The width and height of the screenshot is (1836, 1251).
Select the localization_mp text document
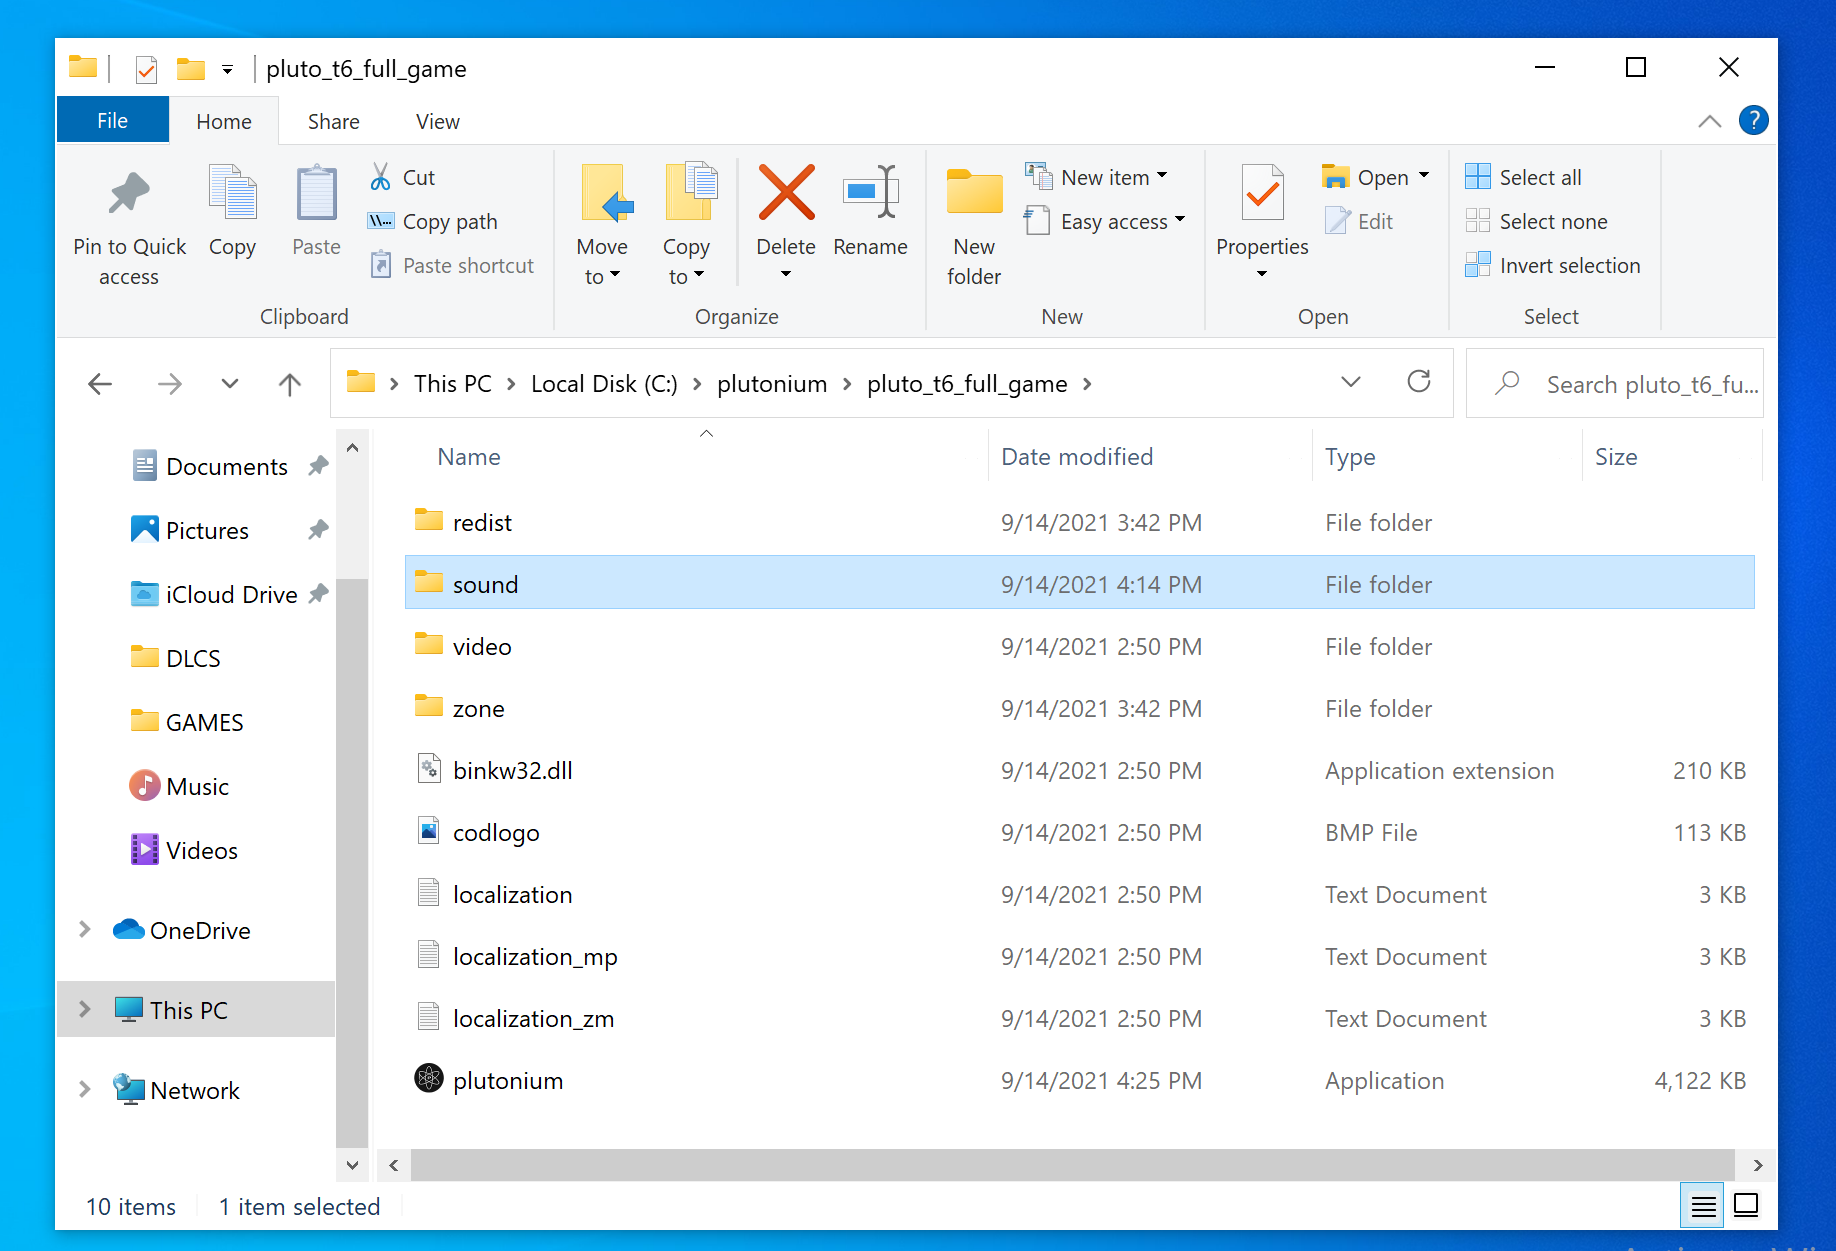[x=1080, y=956]
